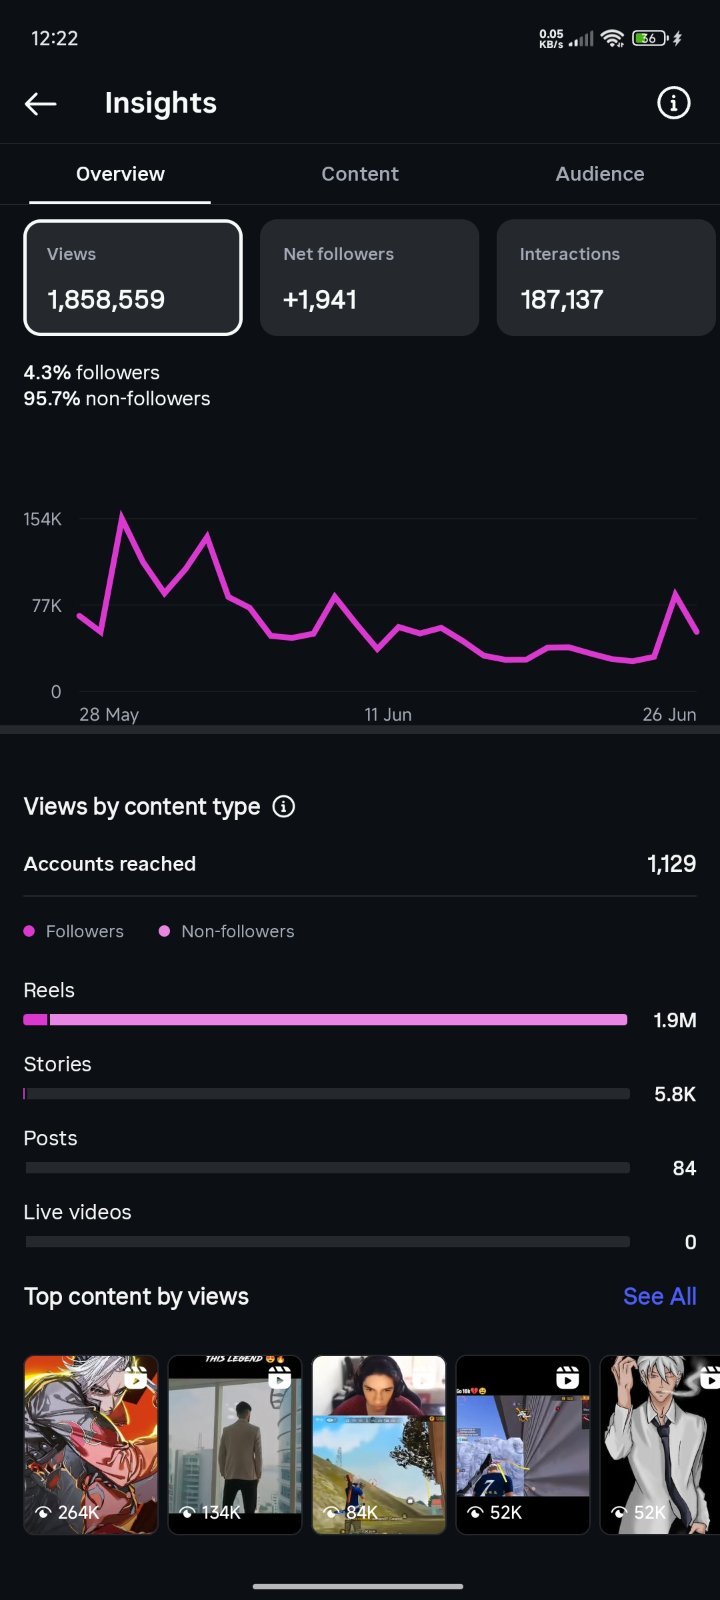The height and width of the screenshot is (1600, 720).
Task: Tap the eye icon on 264K thumbnail
Action: 43,1513
